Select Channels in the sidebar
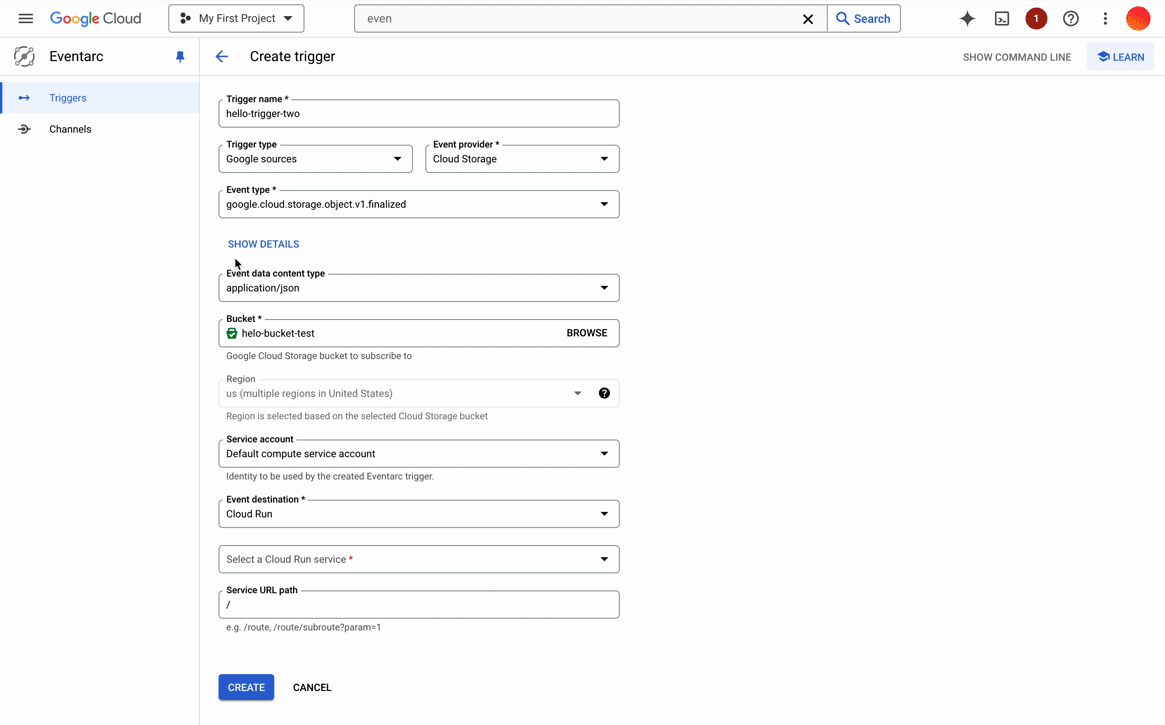Image resolution: width=1165 pixels, height=725 pixels. (x=100, y=129)
